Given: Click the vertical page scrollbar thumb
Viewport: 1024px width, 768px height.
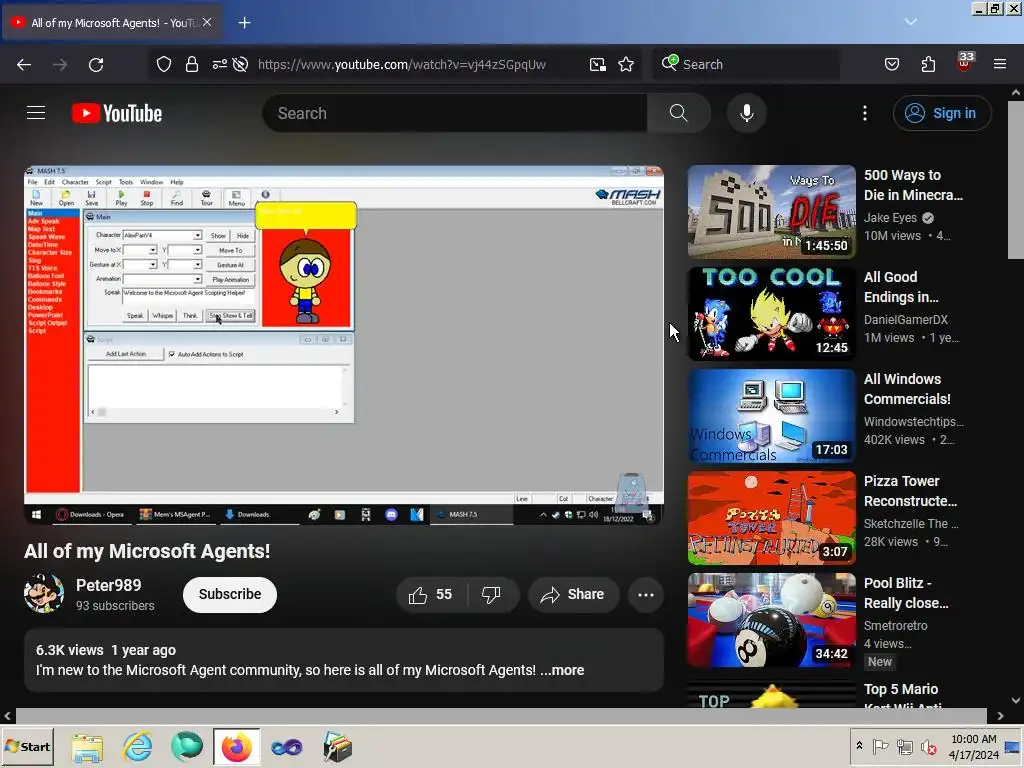Looking at the screenshot, I should (1016, 180).
